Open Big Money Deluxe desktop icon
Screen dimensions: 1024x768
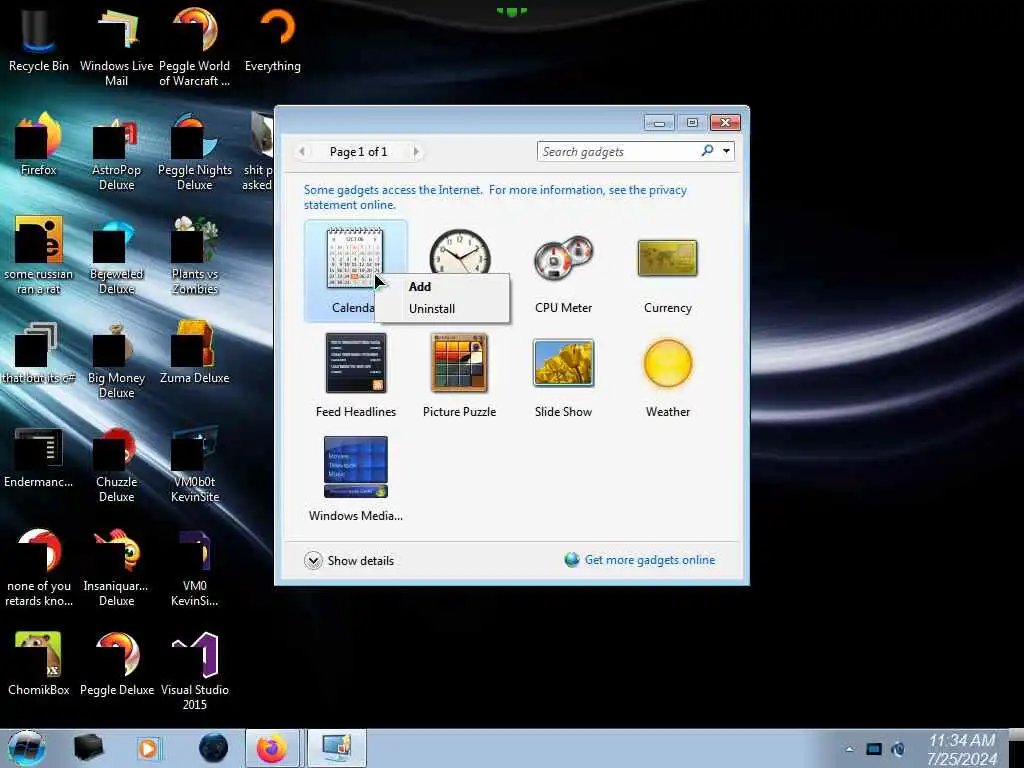pos(116,360)
